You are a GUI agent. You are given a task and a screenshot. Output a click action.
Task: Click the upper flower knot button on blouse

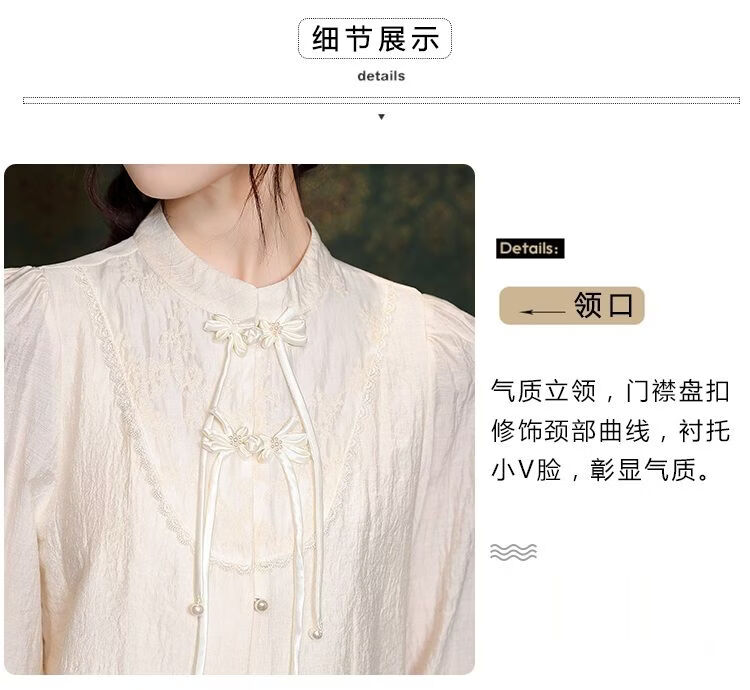[x=256, y=330]
